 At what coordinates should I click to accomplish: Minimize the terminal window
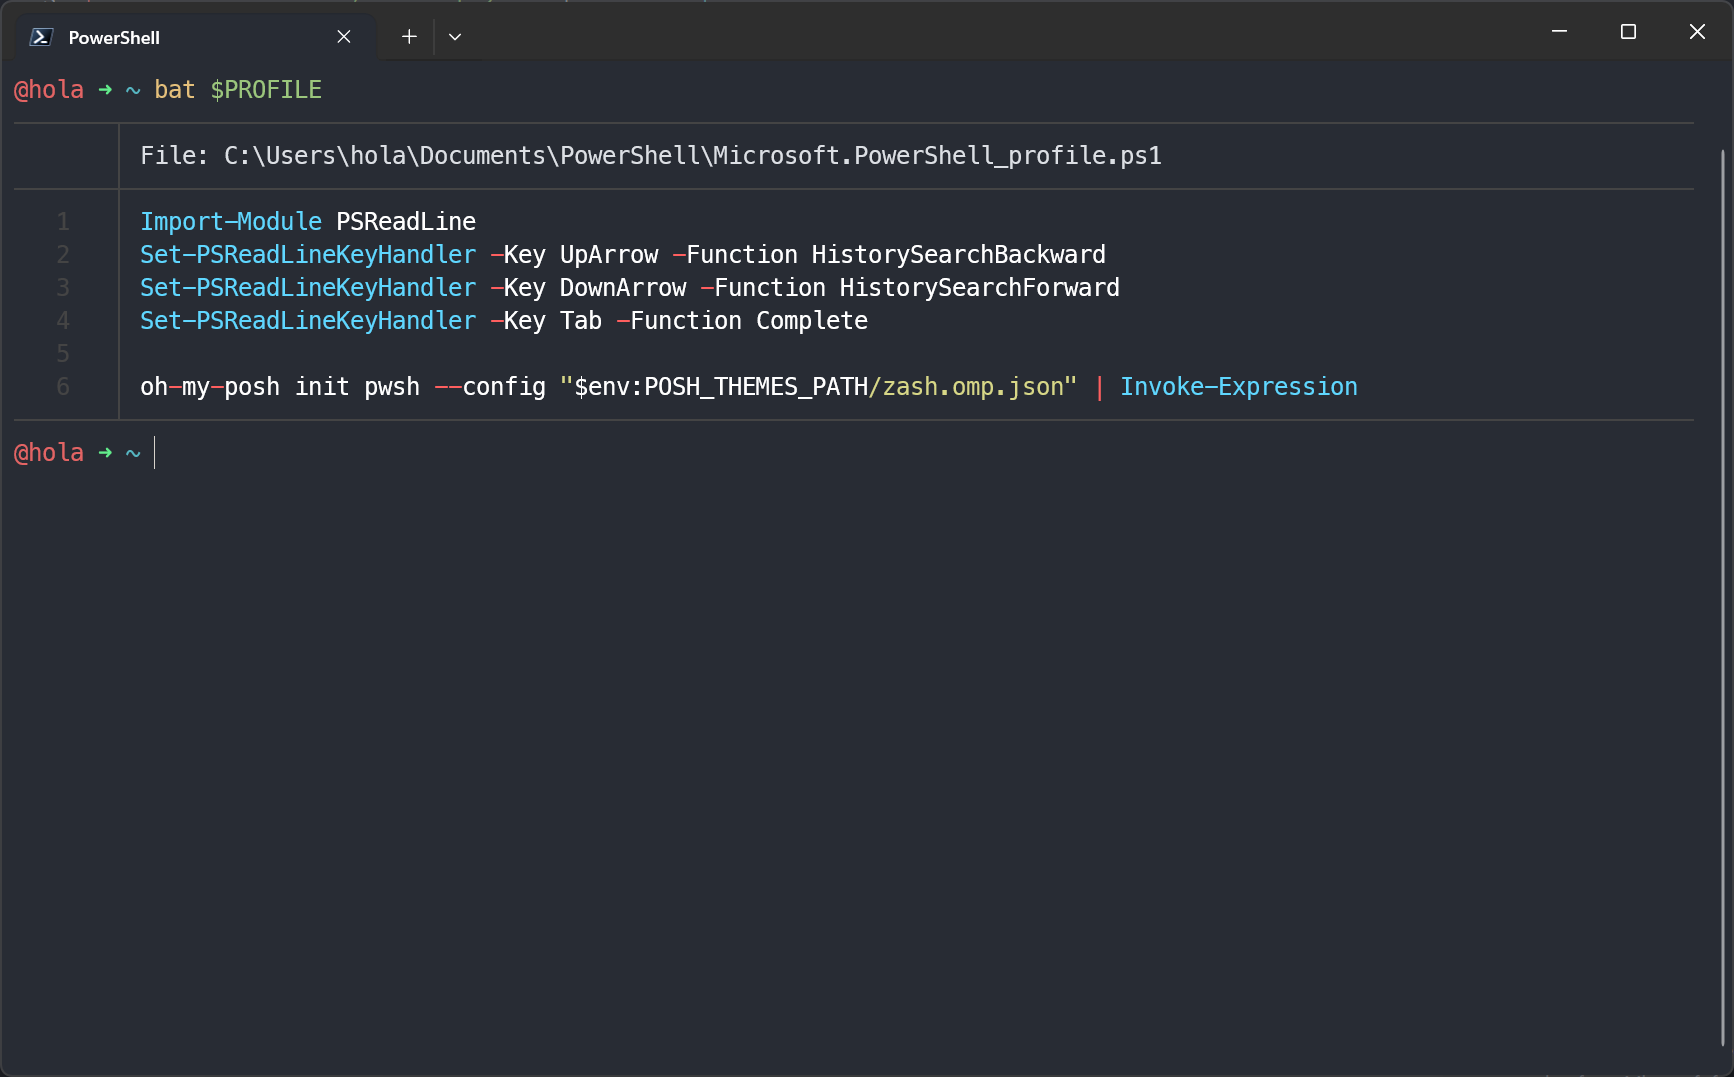click(1559, 32)
